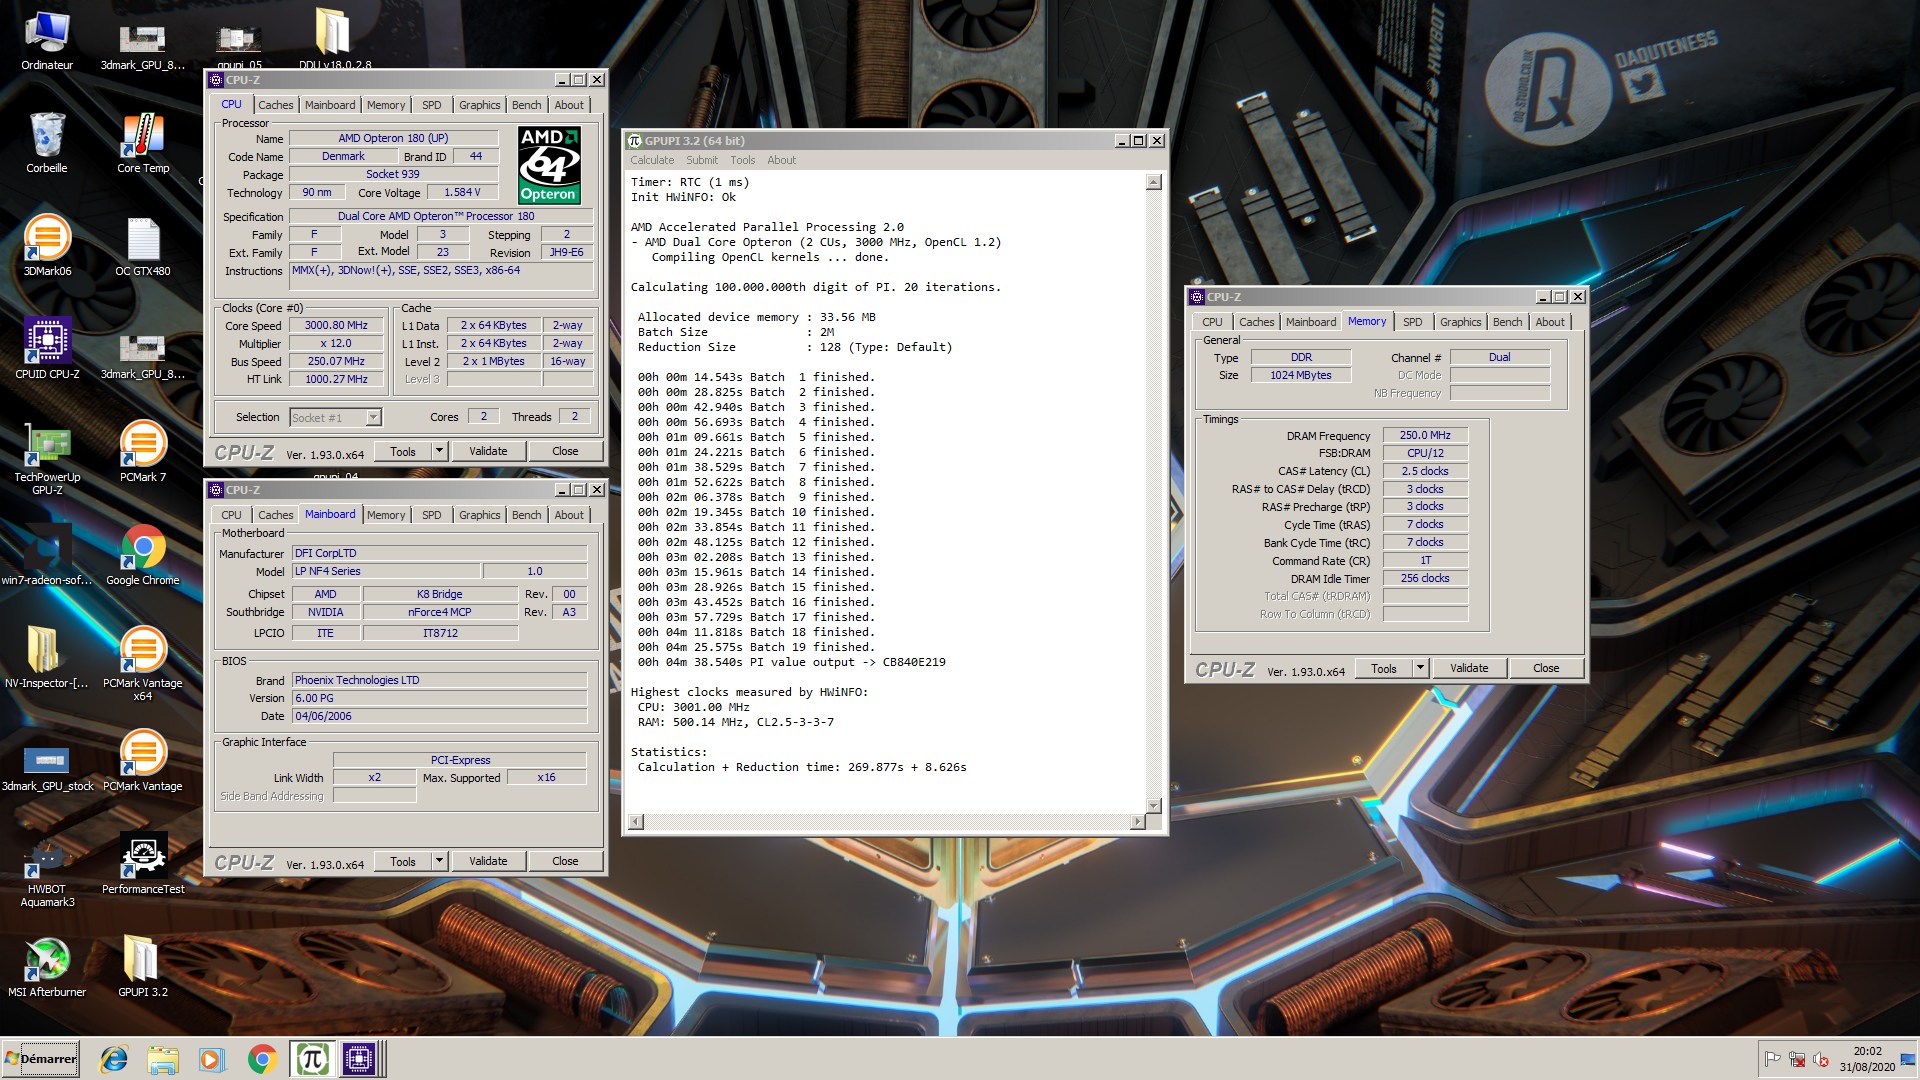Open the OC GTX480 text file
This screenshot has width=1920, height=1080.
(143, 246)
